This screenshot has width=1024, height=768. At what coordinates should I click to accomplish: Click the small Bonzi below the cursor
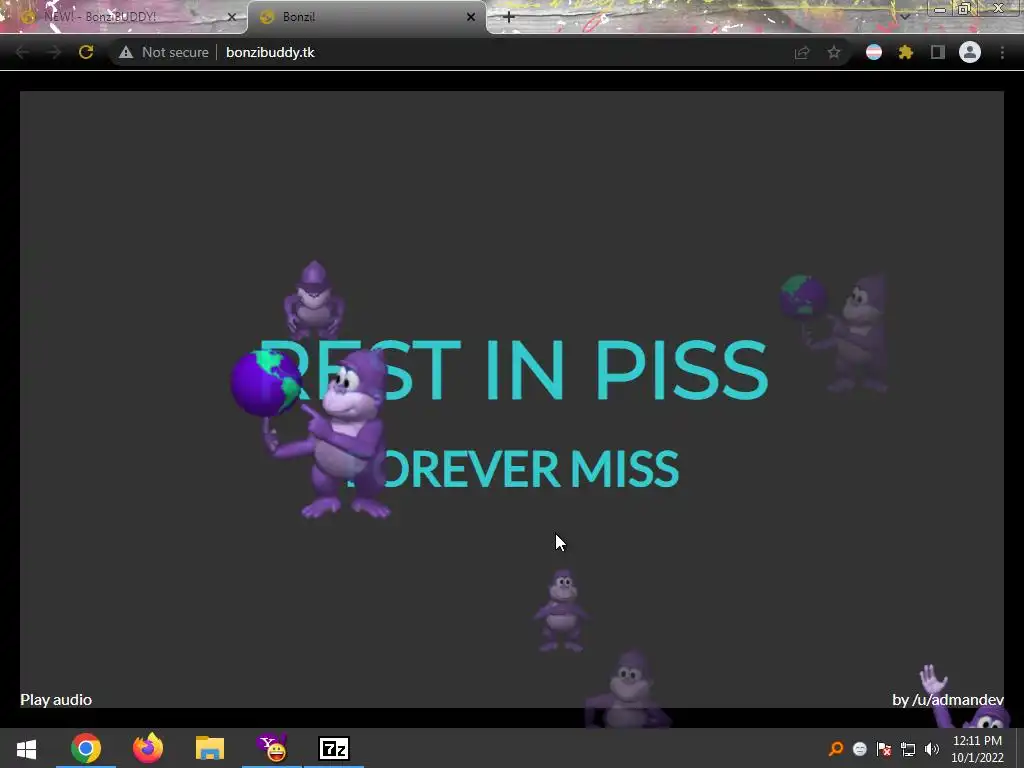[x=560, y=610]
